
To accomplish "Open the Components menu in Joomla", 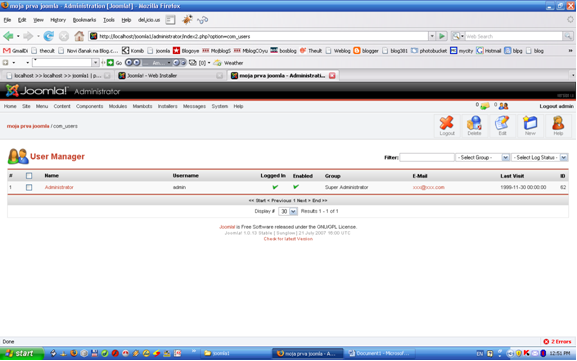I will 89,106.
